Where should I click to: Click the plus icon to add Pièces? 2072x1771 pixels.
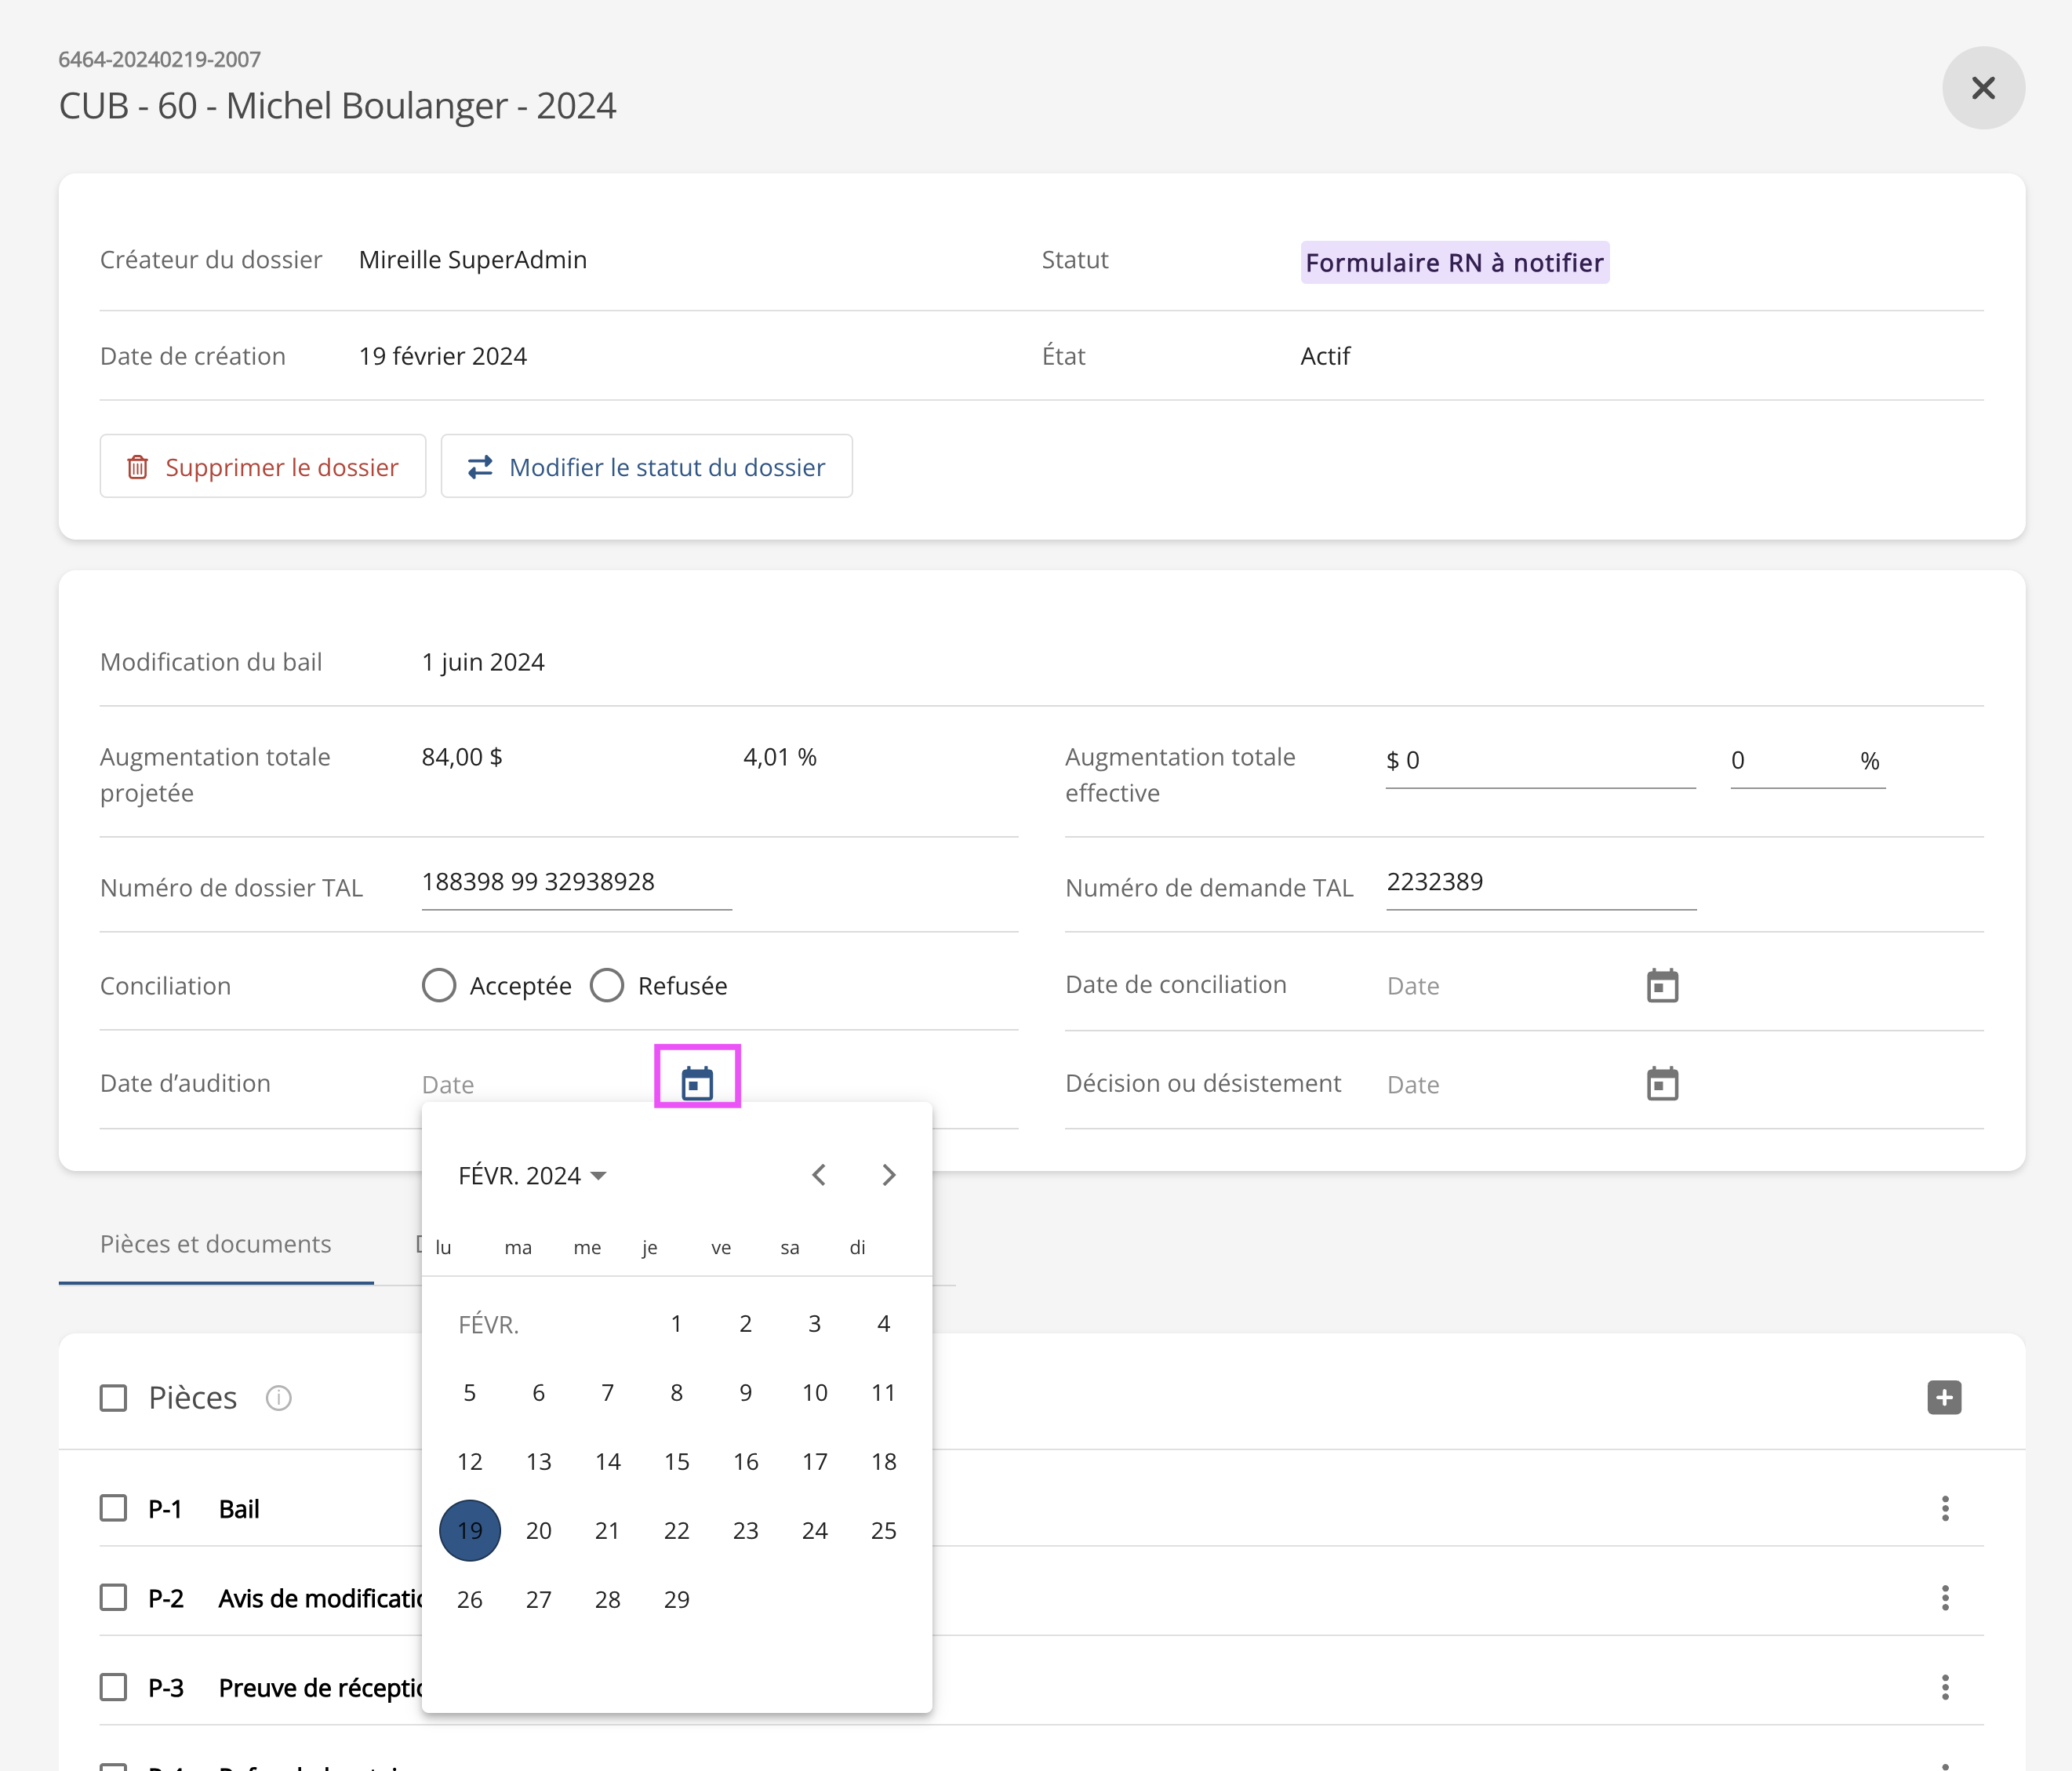1944,1397
